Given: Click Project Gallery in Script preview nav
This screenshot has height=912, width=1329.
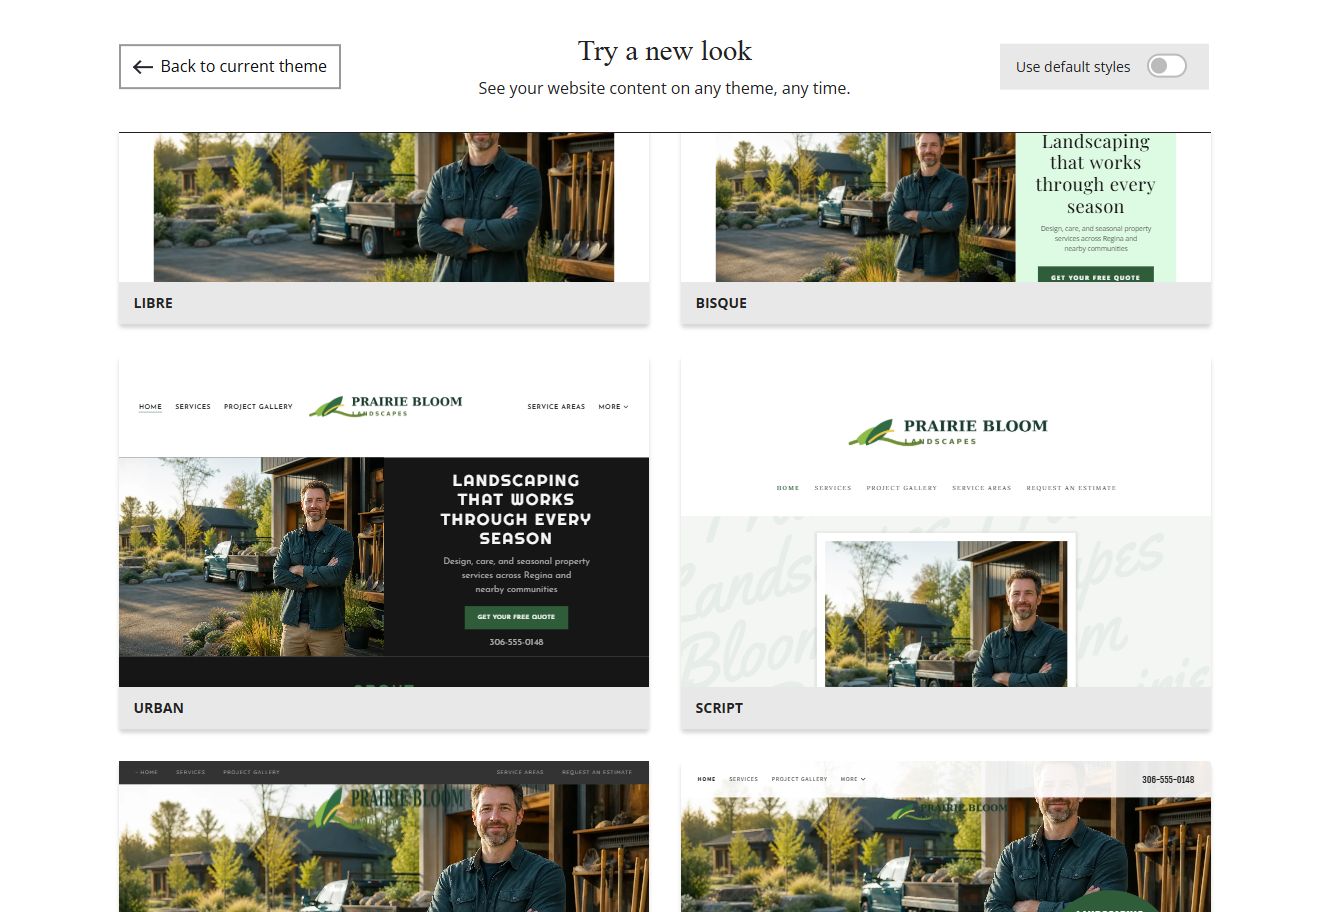Looking at the screenshot, I should pyautogui.click(x=902, y=488).
